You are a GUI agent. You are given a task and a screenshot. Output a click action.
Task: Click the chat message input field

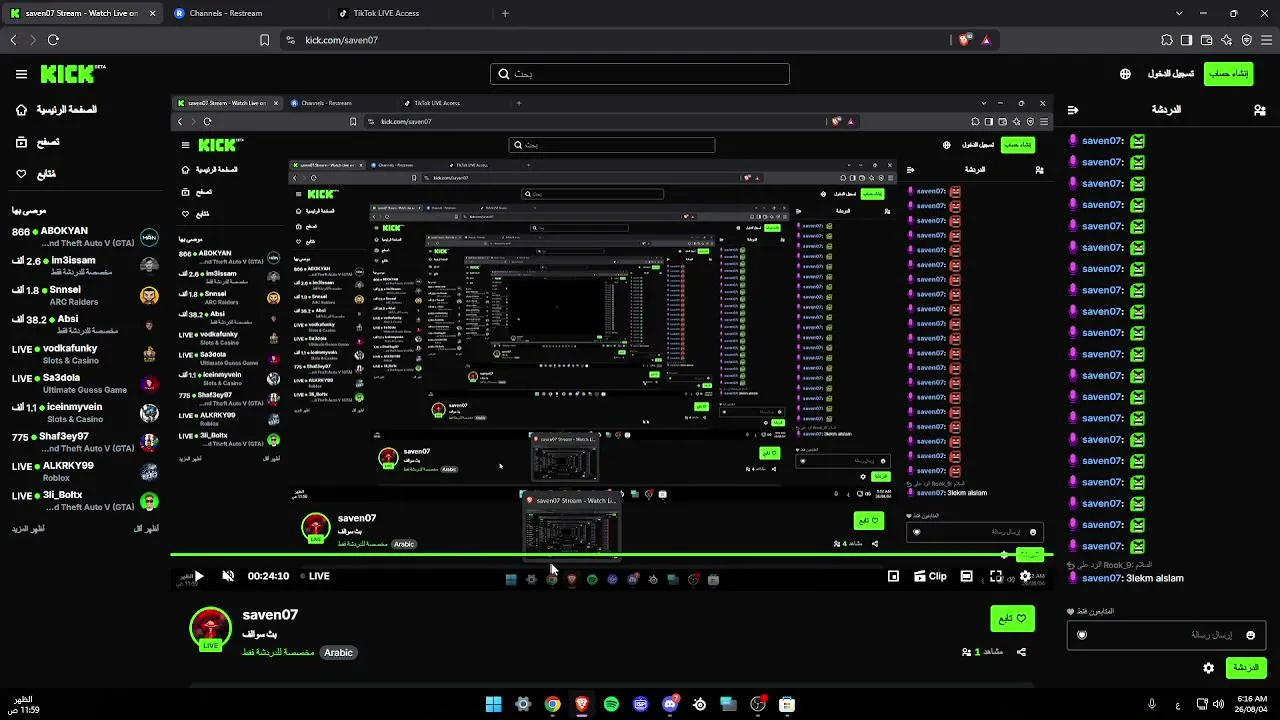(x=1166, y=635)
